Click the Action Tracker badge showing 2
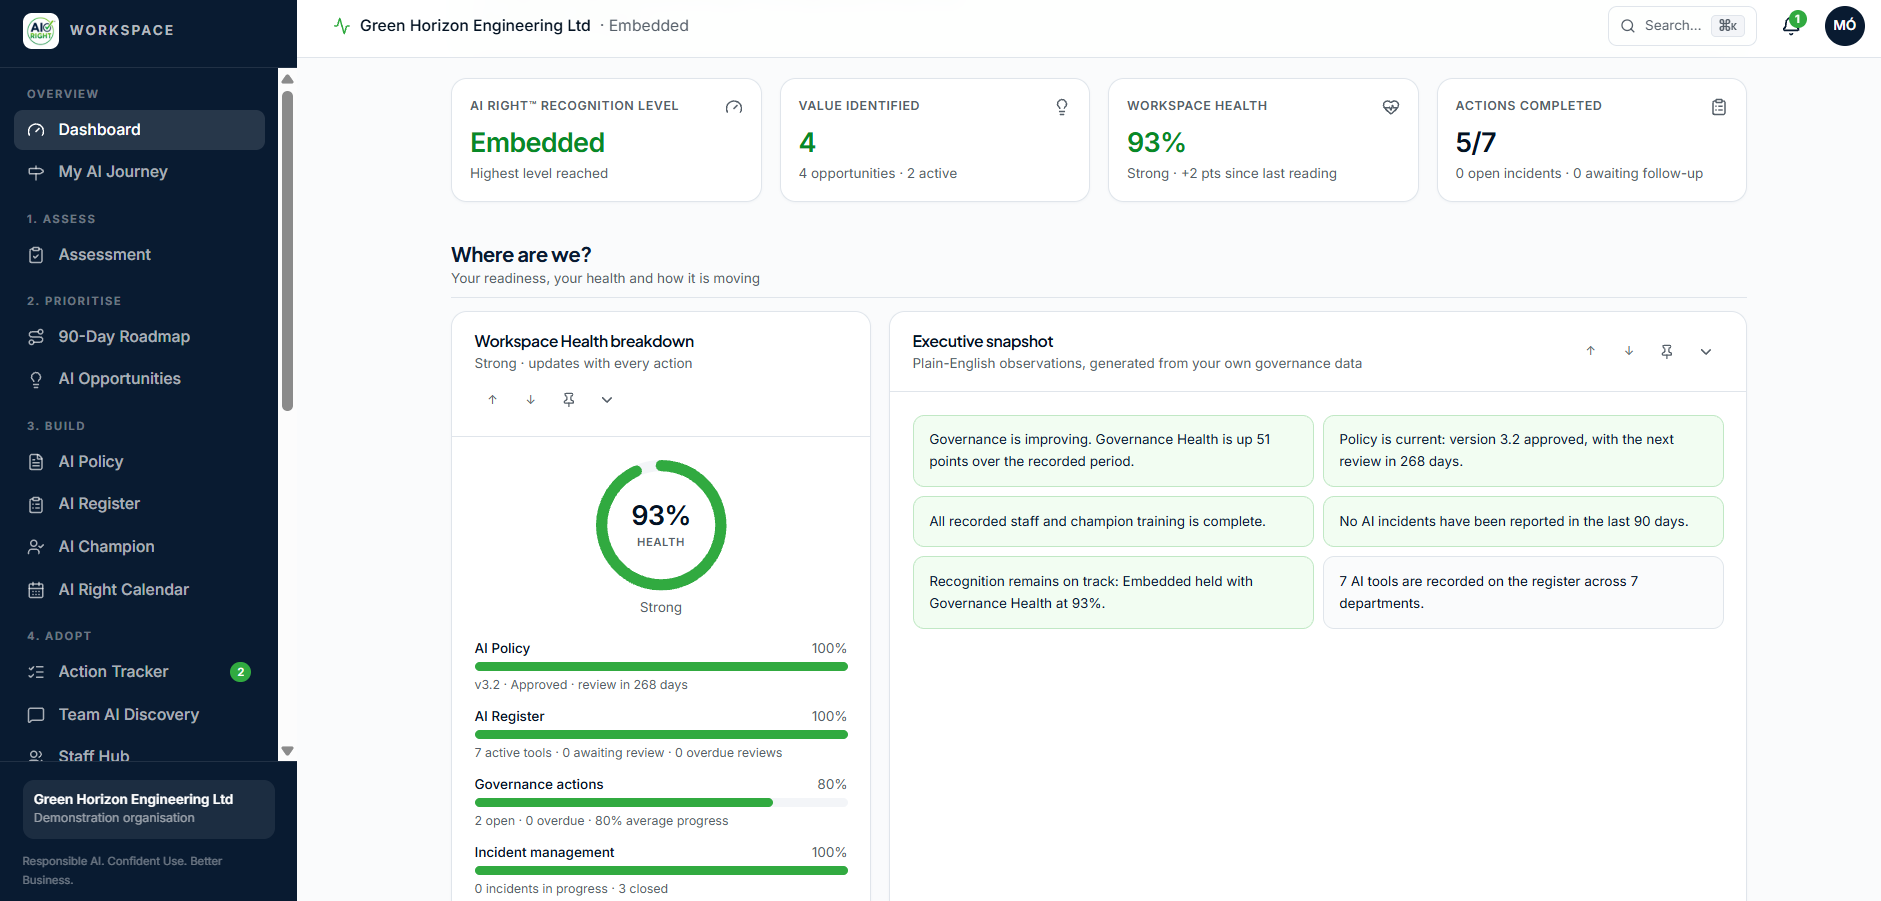 coord(240,672)
